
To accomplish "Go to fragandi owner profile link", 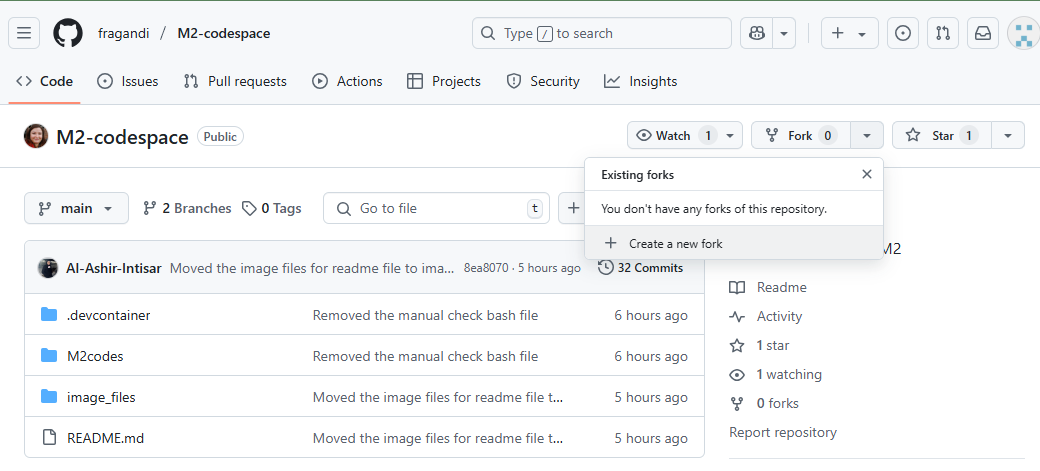I will click(123, 33).
